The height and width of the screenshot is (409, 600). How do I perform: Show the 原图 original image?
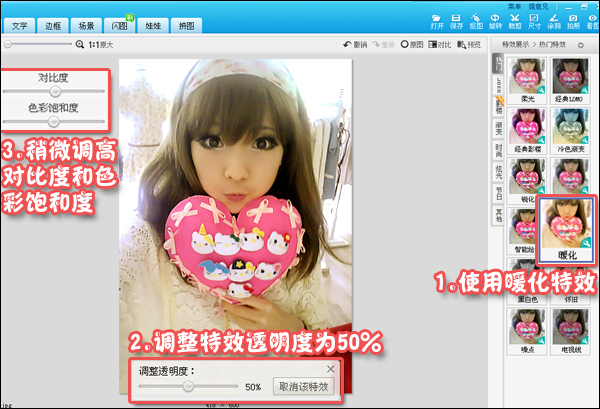tap(411, 45)
